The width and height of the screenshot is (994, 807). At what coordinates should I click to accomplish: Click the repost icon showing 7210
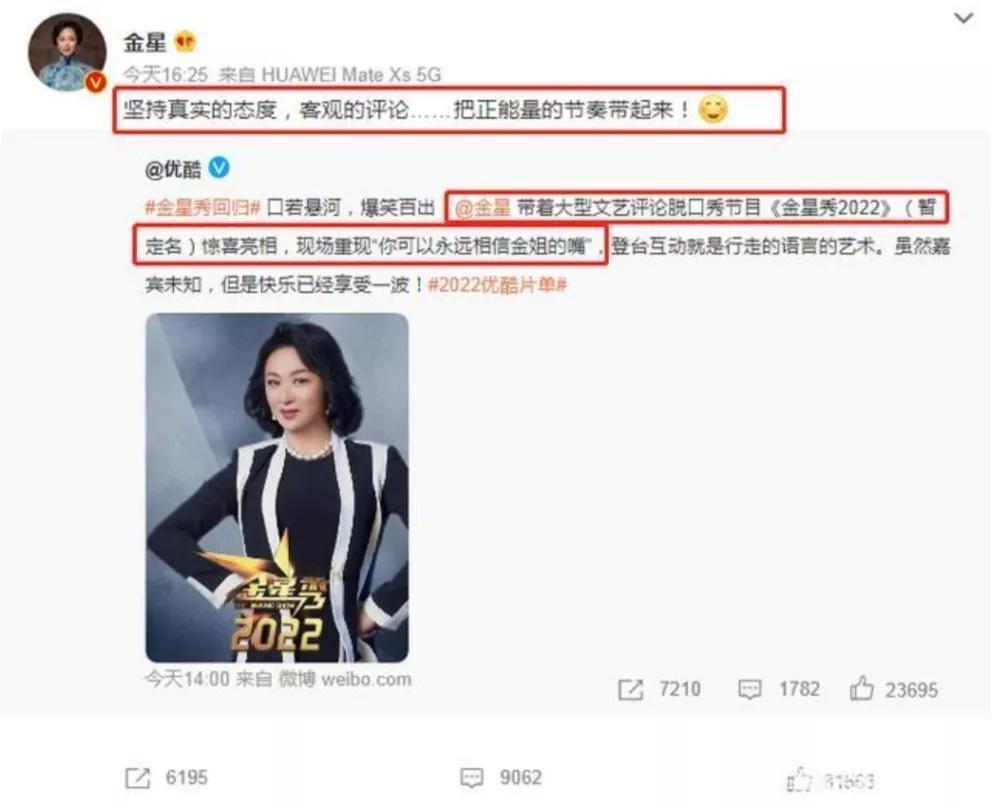(630, 690)
